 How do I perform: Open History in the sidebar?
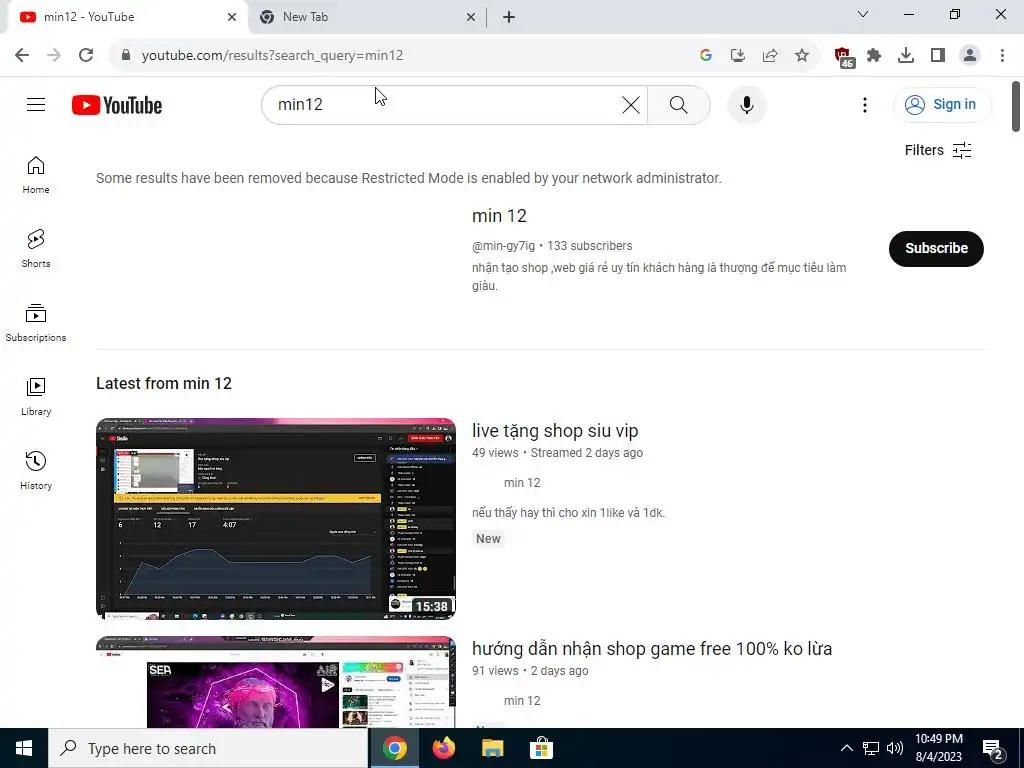(x=36, y=470)
